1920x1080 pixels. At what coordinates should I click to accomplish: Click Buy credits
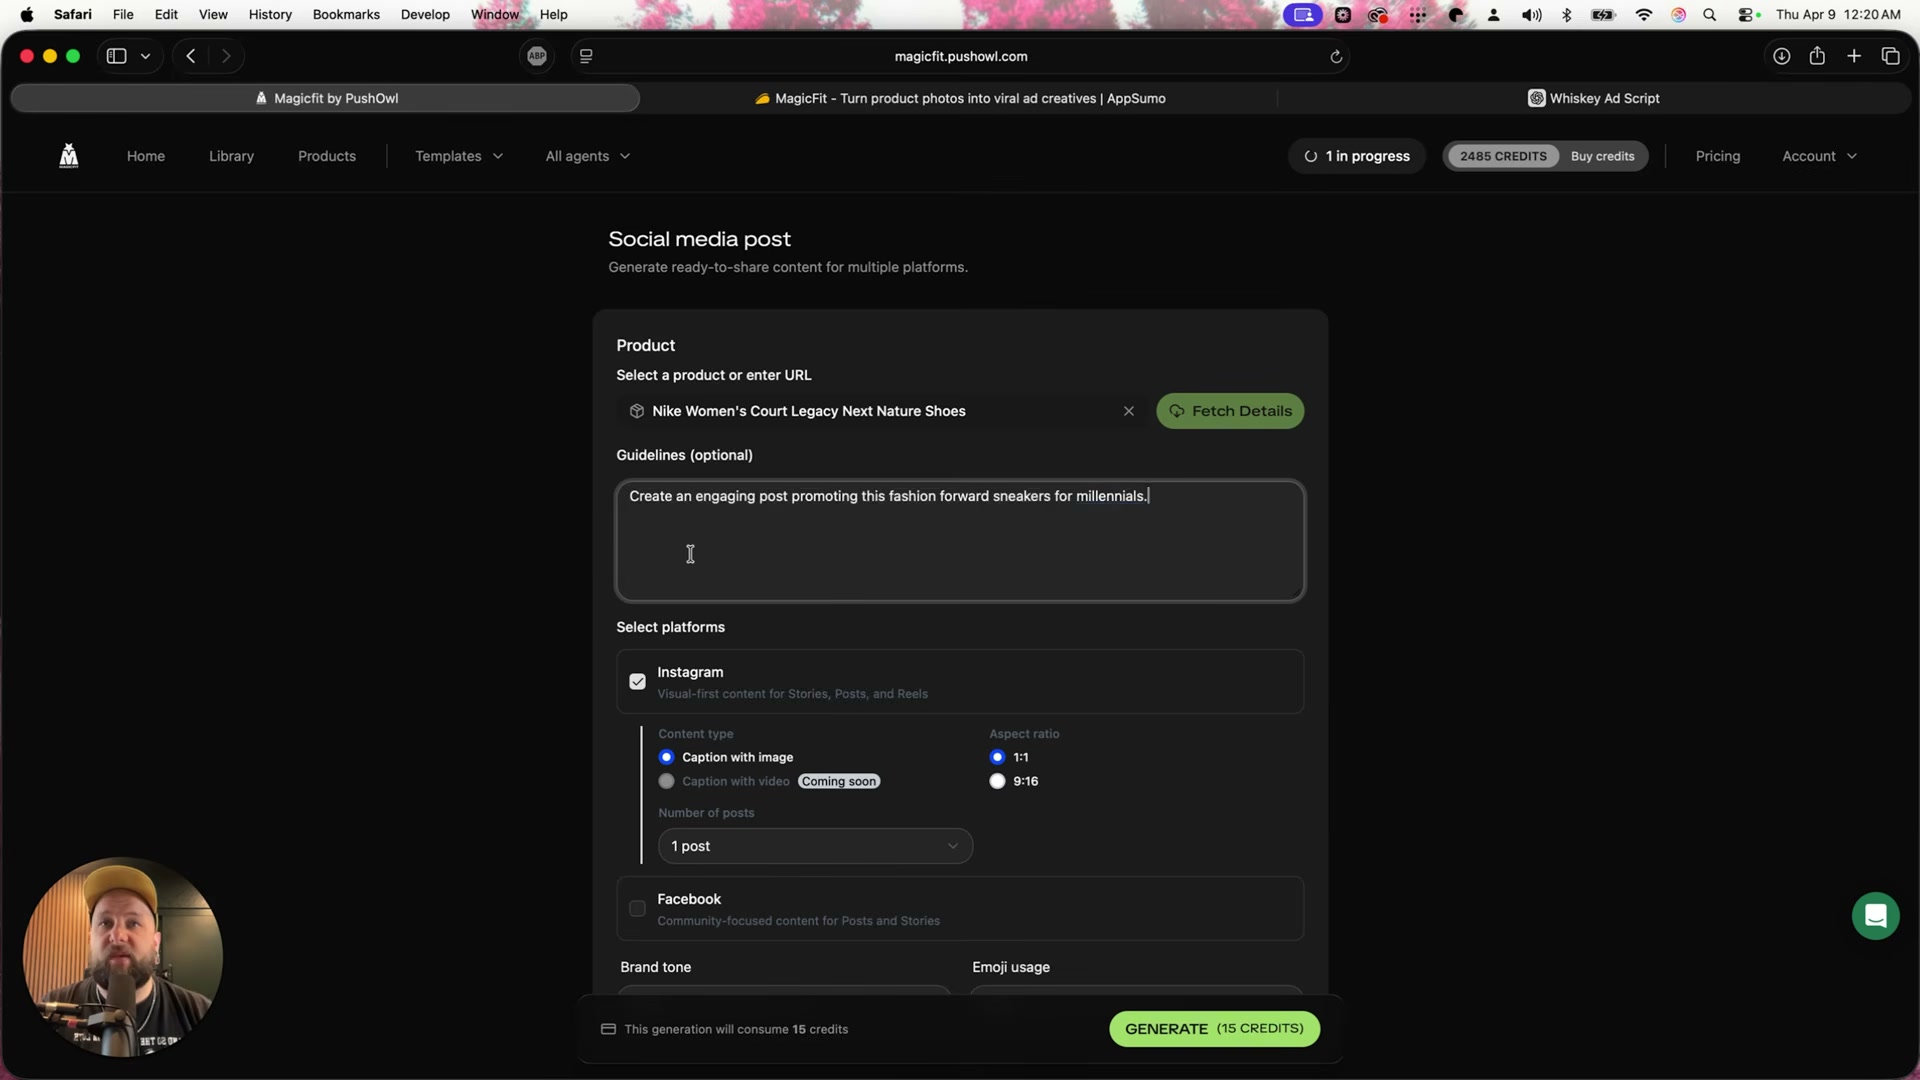click(x=1602, y=156)
